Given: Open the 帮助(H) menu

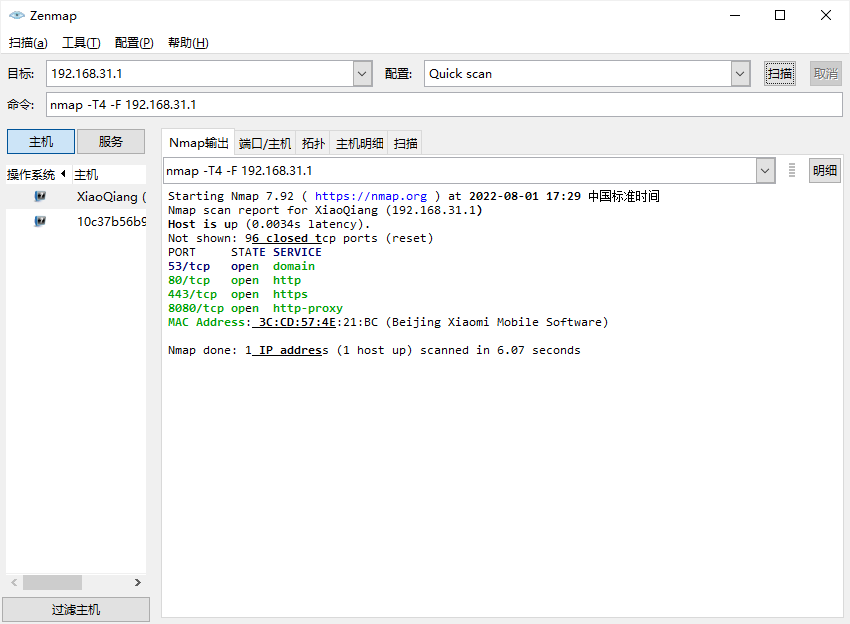Looking at the screenshot, I should click(x=188, y=43).
